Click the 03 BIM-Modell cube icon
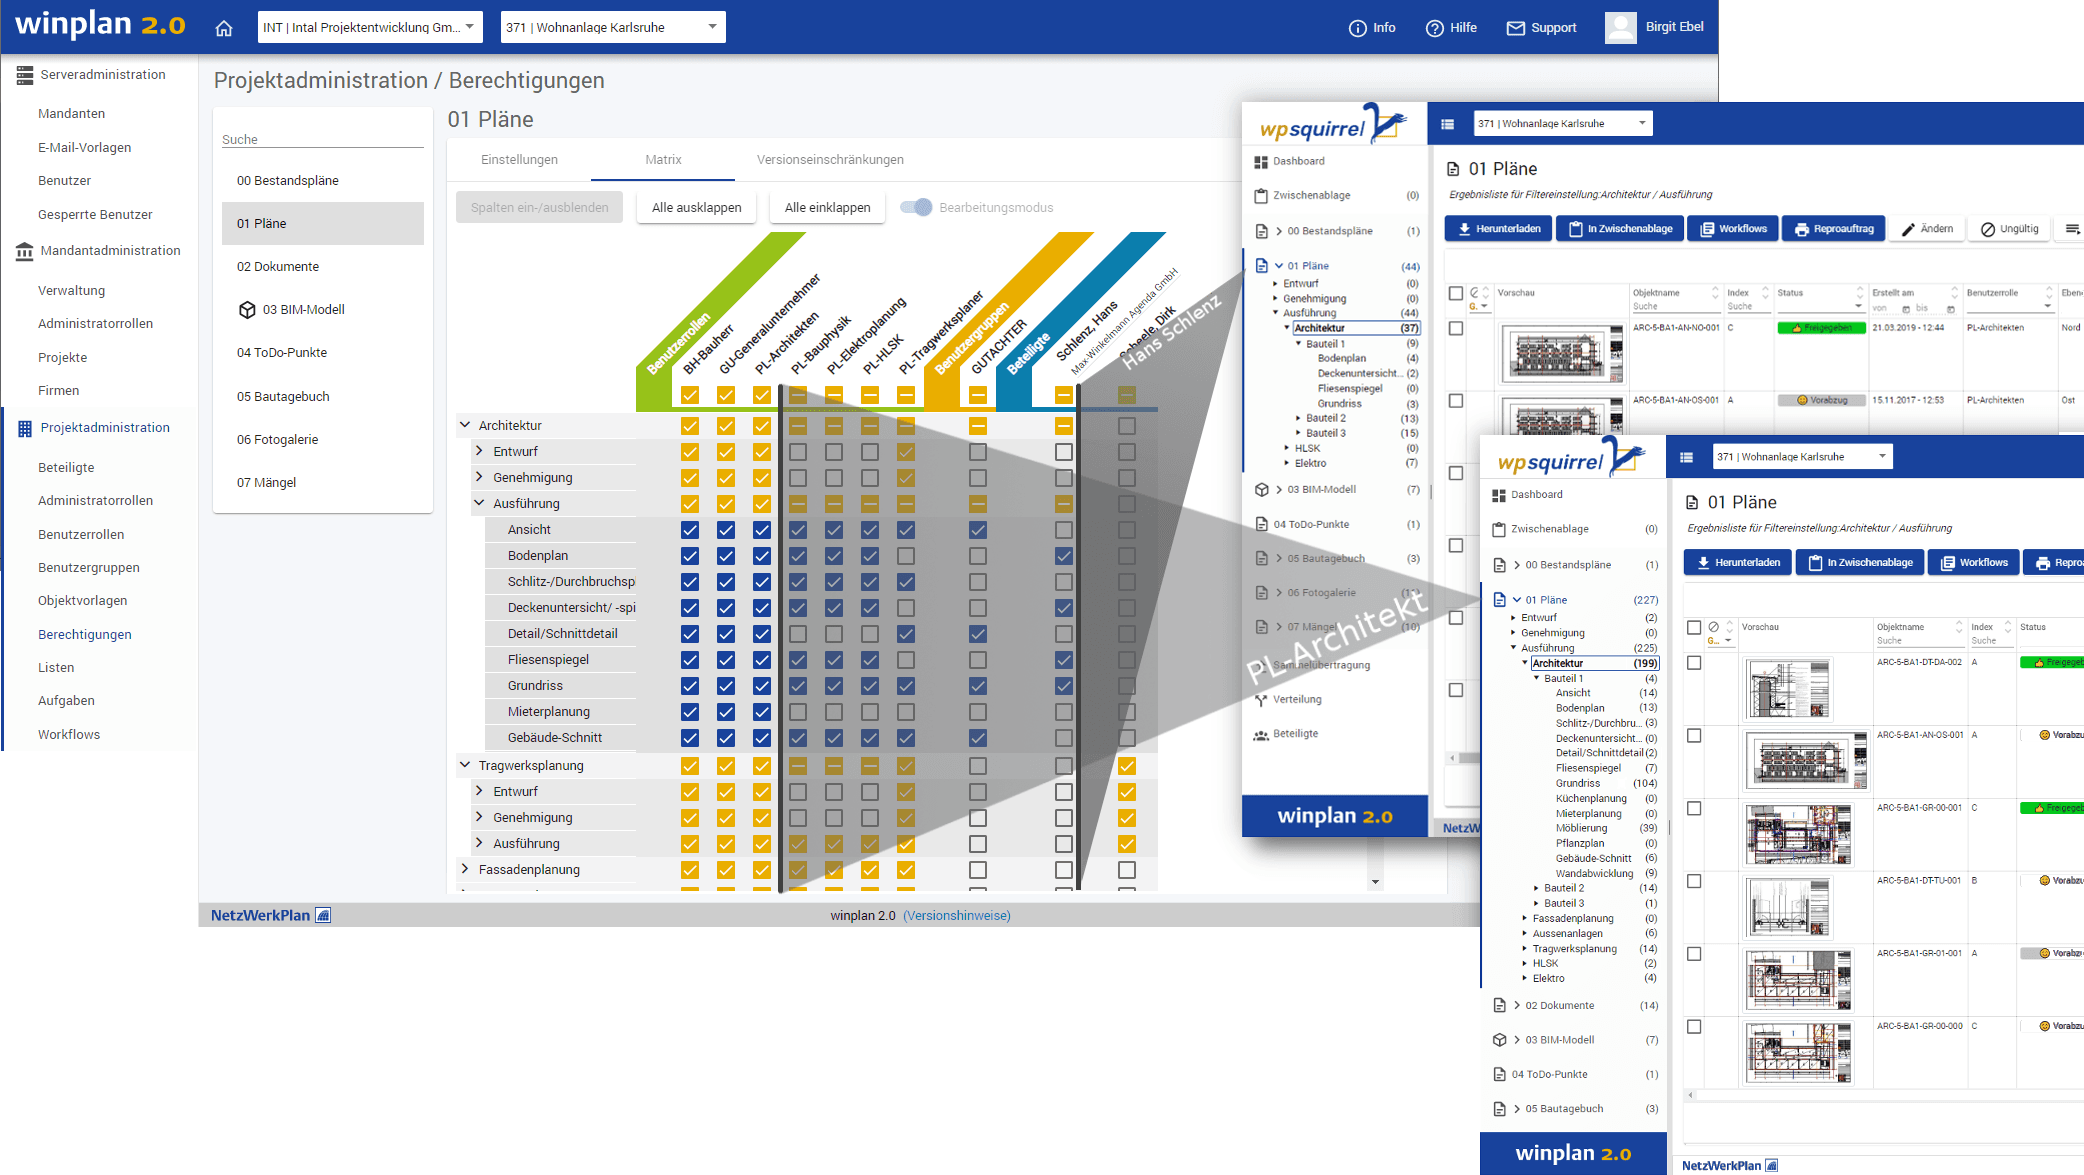 (x=247, y=310)
